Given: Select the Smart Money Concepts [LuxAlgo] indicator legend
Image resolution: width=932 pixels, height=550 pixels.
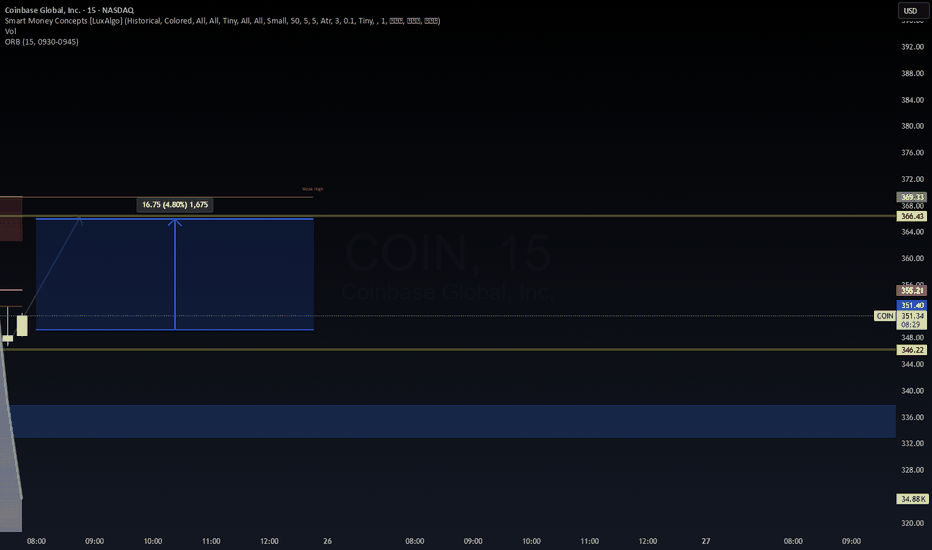Looking at the screenshot, I should click(x=222, y=21).
